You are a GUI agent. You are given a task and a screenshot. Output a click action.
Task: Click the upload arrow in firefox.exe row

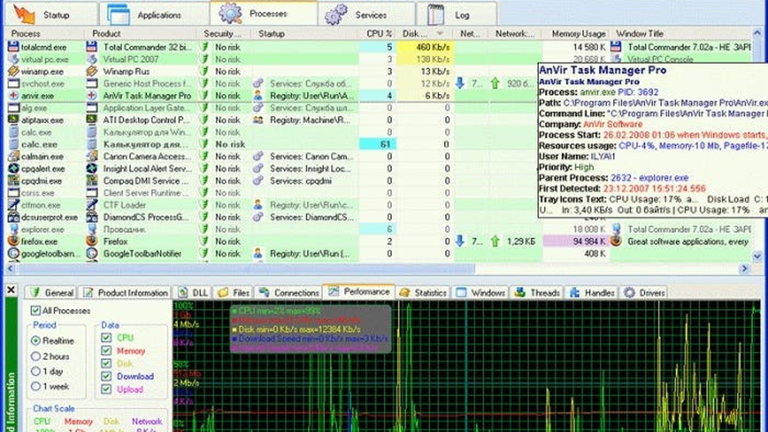click(495, 241)
